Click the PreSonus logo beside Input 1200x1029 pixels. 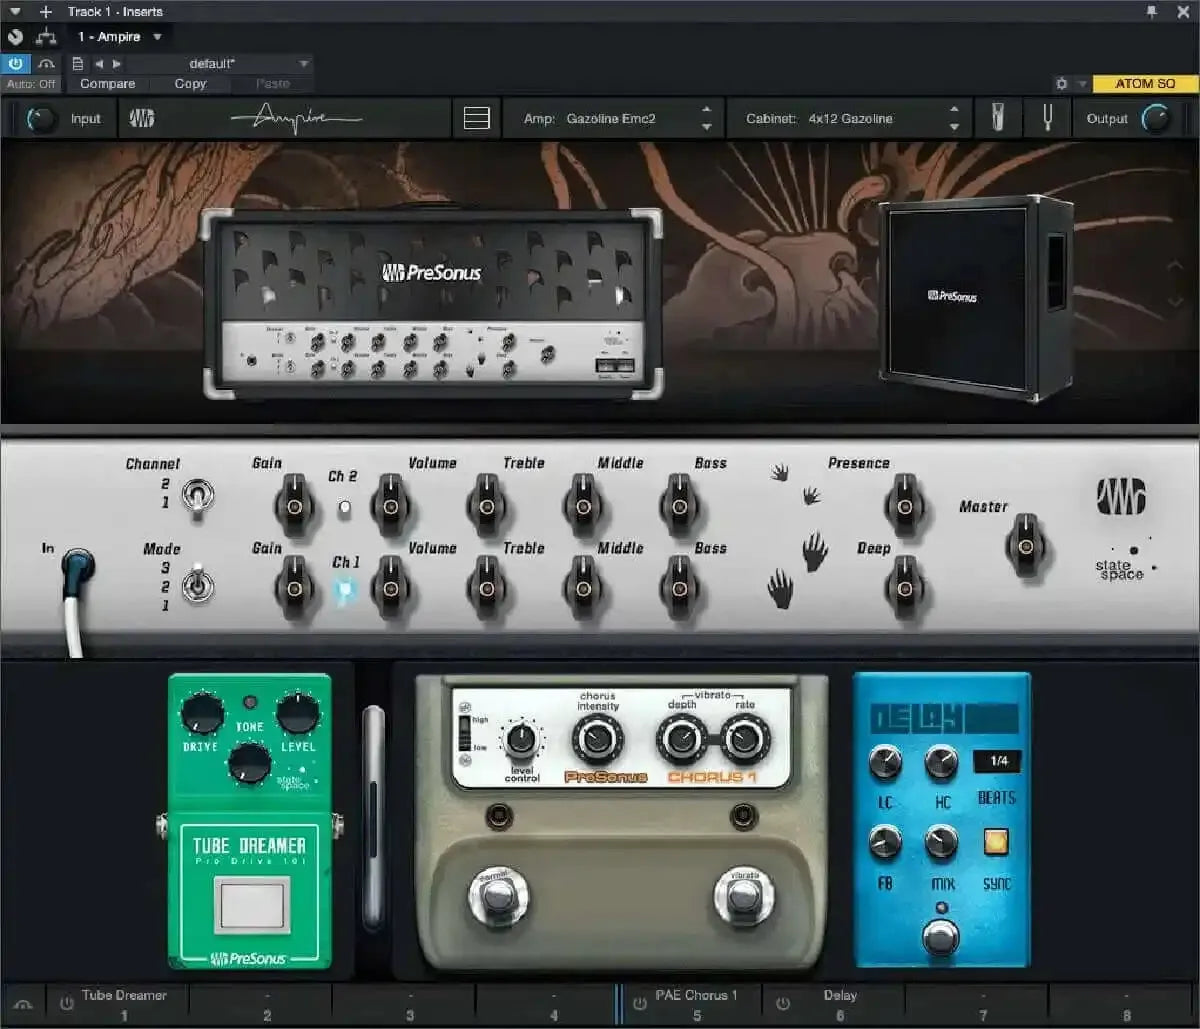[142, 119]
